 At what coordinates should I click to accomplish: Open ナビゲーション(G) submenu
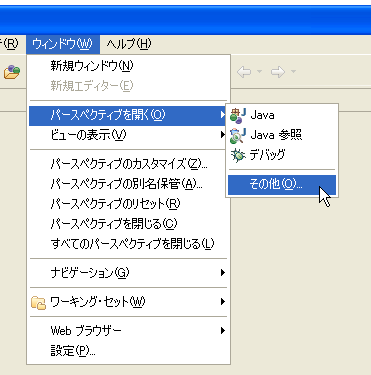(128, 273)
